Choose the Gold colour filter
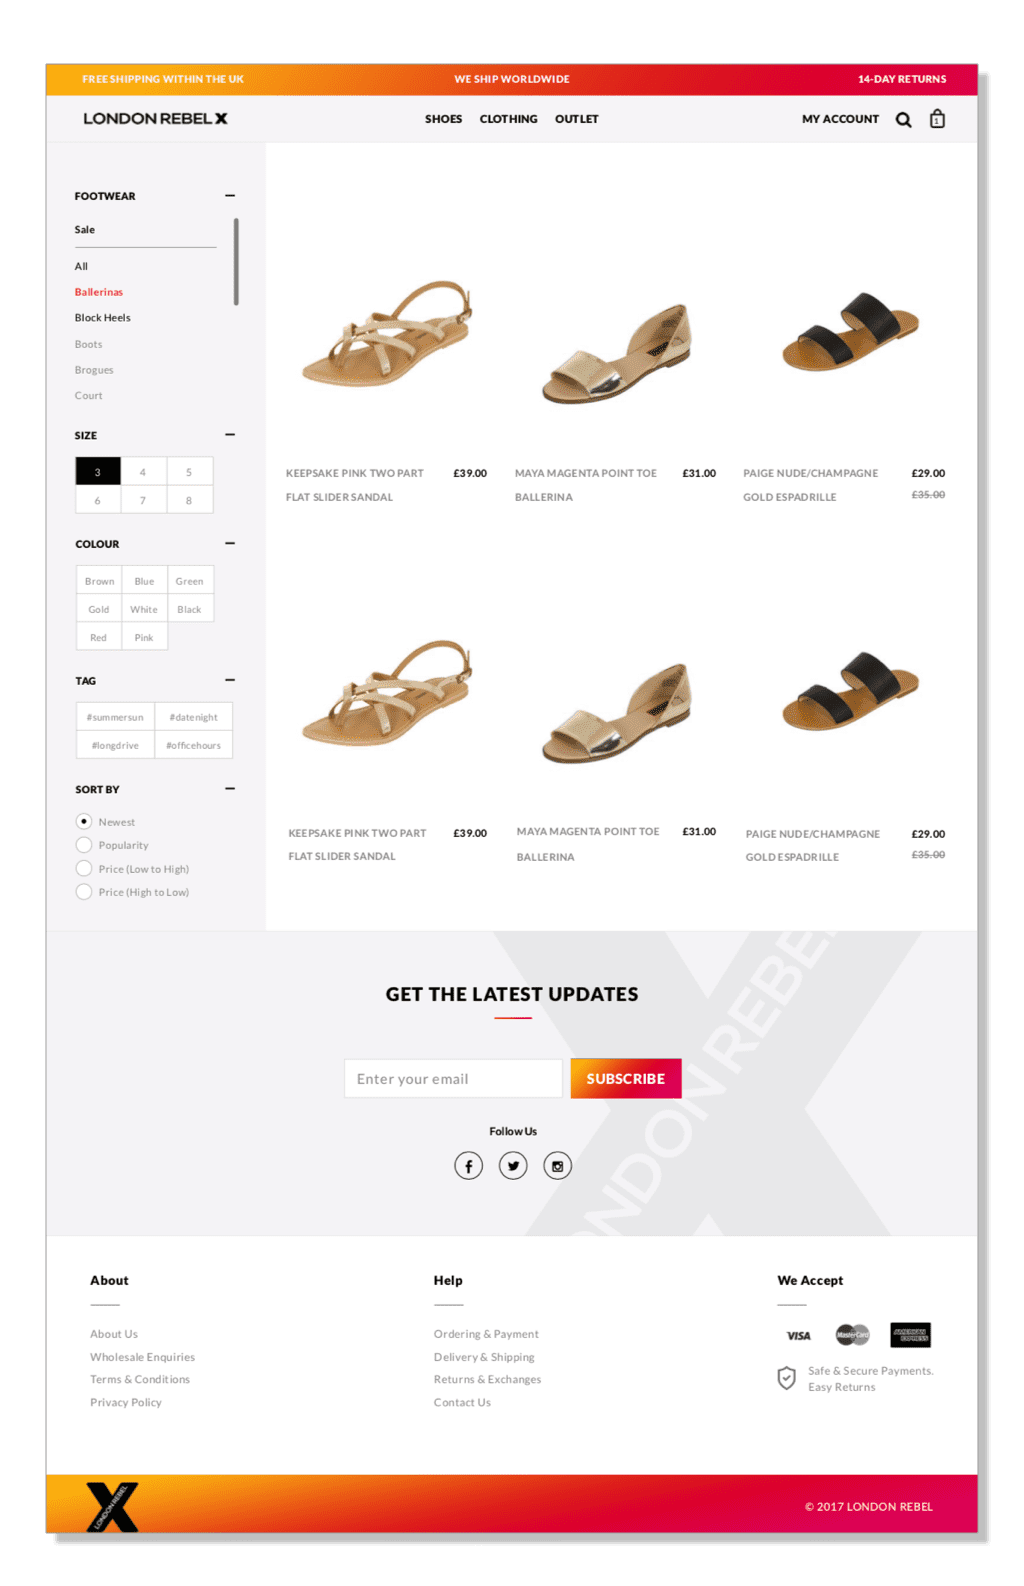1024x1586 pixels. click(x=99, y=609)
